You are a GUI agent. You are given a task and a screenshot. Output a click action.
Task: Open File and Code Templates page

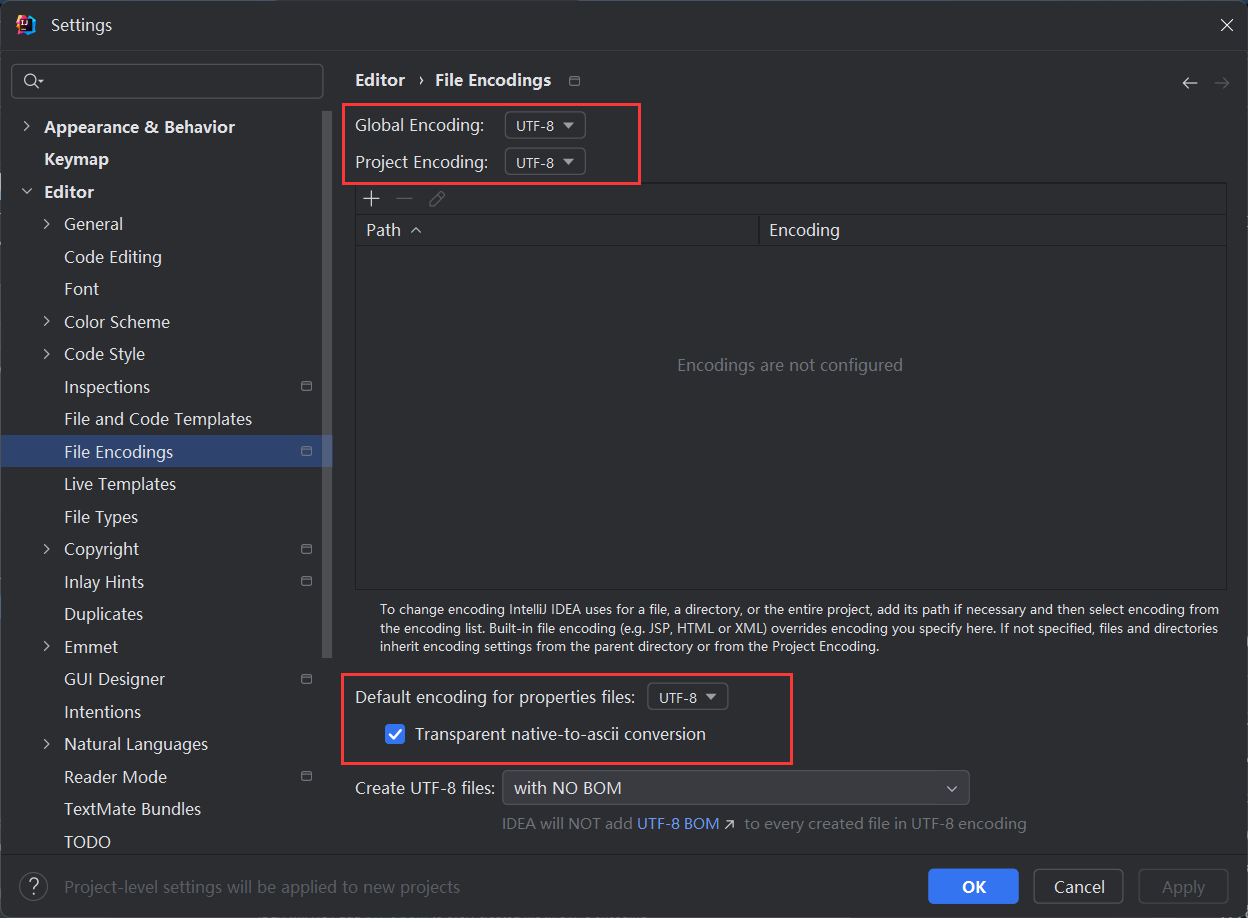click(x=158, y=419)
